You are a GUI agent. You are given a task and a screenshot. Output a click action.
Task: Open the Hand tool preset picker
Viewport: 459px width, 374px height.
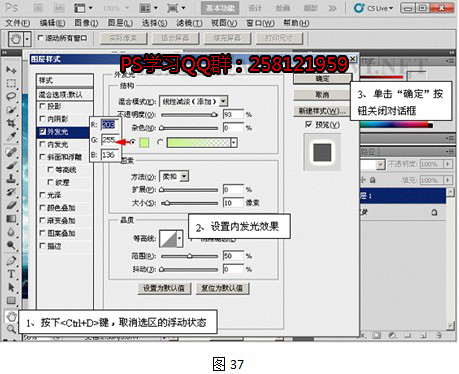tap(27, 39)
